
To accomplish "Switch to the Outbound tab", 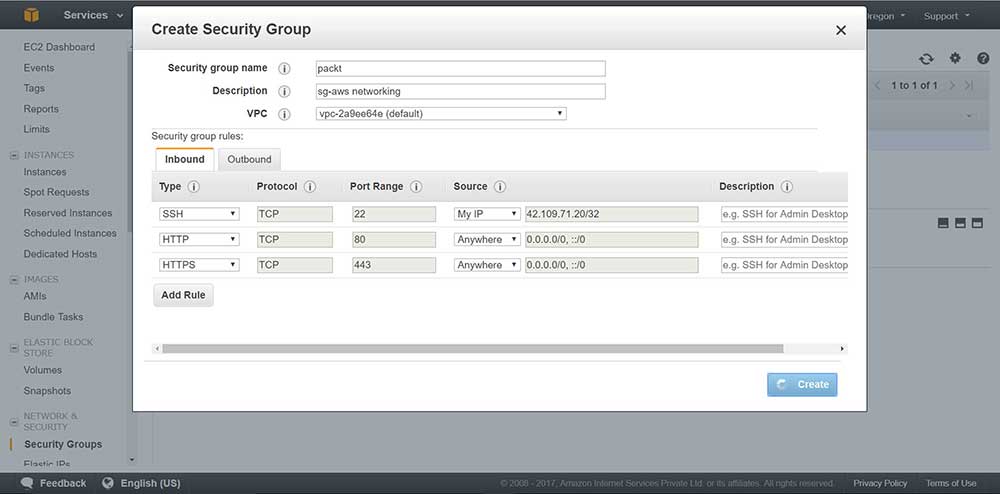I will [249, 159].
